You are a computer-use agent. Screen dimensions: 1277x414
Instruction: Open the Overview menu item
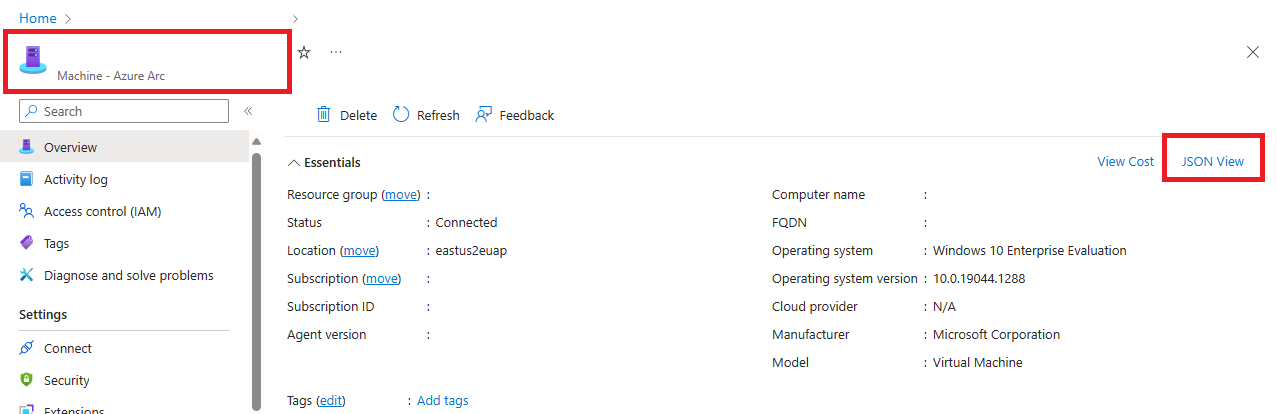pos(70,147)
